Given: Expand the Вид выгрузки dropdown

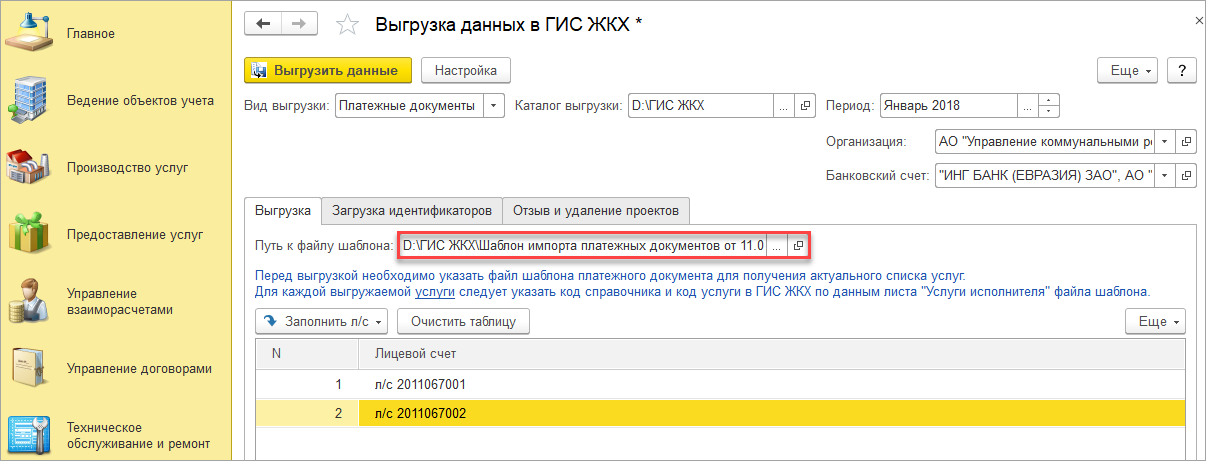Looking at the screenshot, I should coord(494,105).
